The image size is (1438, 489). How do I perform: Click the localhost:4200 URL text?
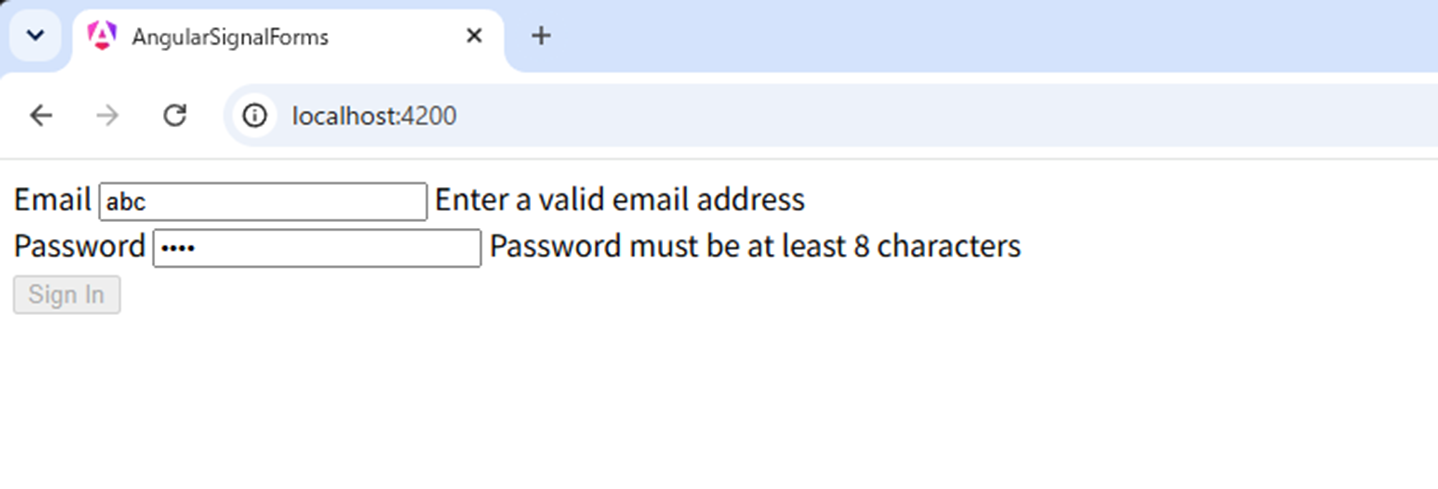tap(374, 117)
